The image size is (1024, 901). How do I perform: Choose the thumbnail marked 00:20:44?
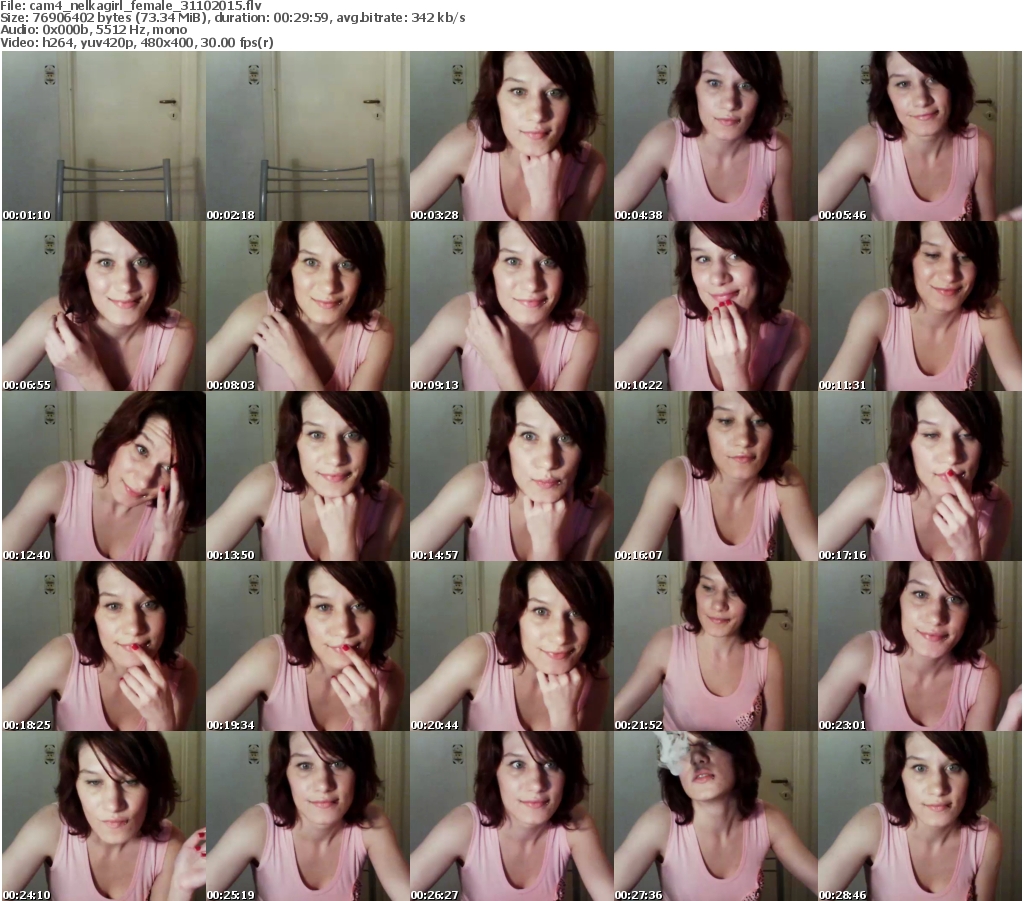(x=511, y=646)
